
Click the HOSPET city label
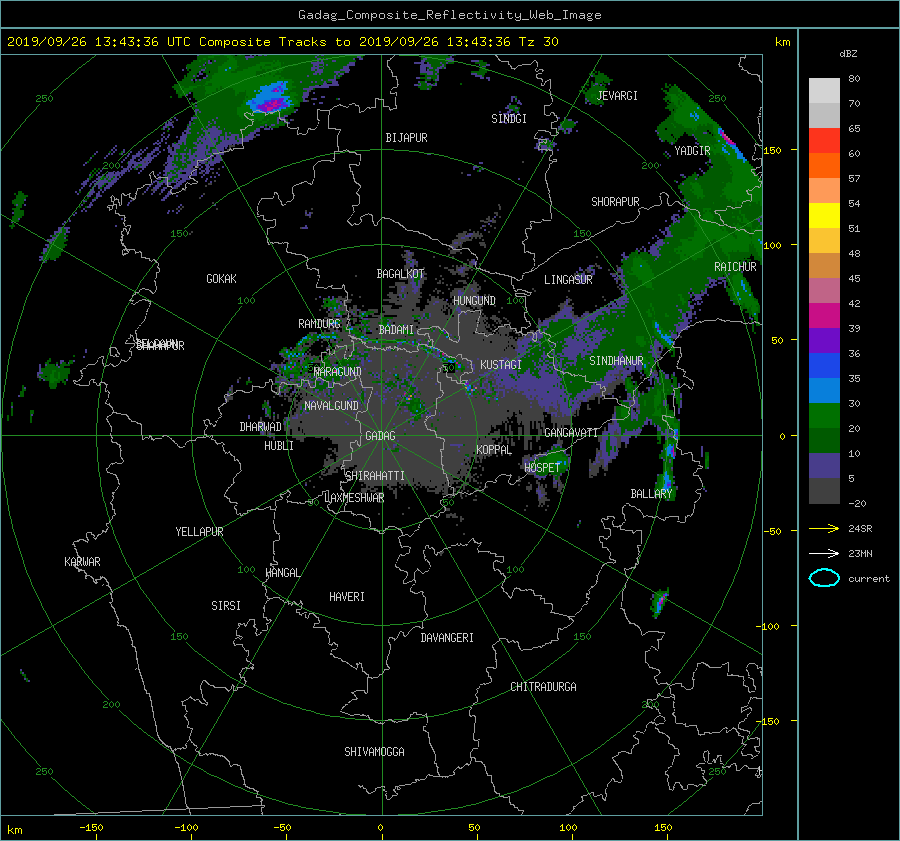coord(542,468)
